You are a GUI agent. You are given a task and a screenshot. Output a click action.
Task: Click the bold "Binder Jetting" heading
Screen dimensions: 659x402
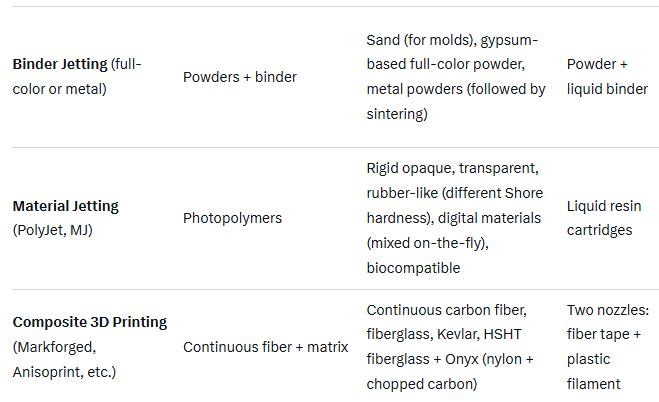click(x=60, y=64)
